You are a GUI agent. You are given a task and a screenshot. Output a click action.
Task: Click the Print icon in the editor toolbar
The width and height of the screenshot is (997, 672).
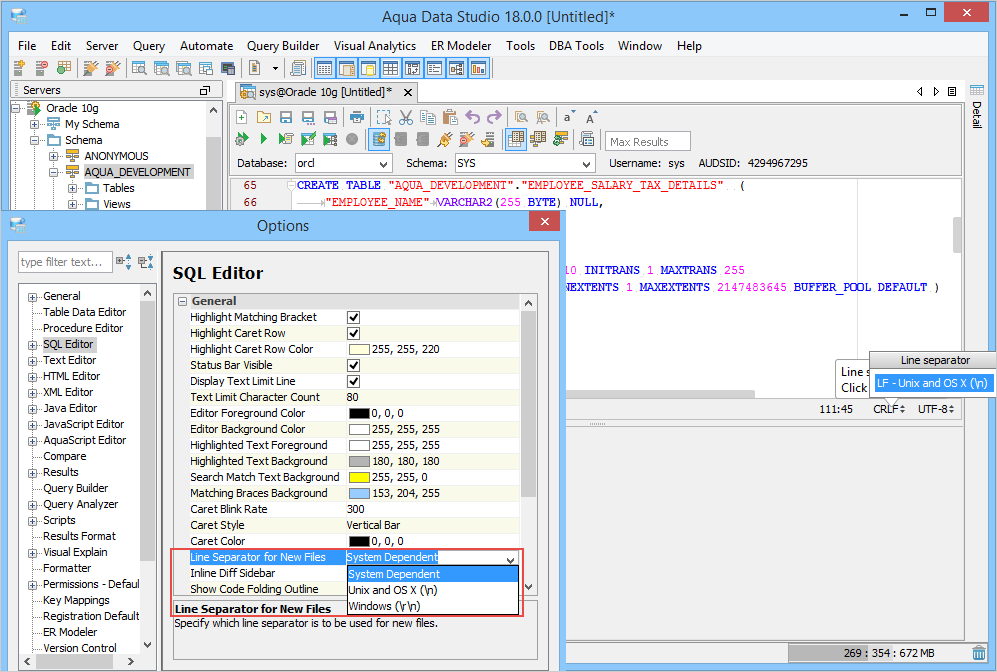tap(357, 117)
